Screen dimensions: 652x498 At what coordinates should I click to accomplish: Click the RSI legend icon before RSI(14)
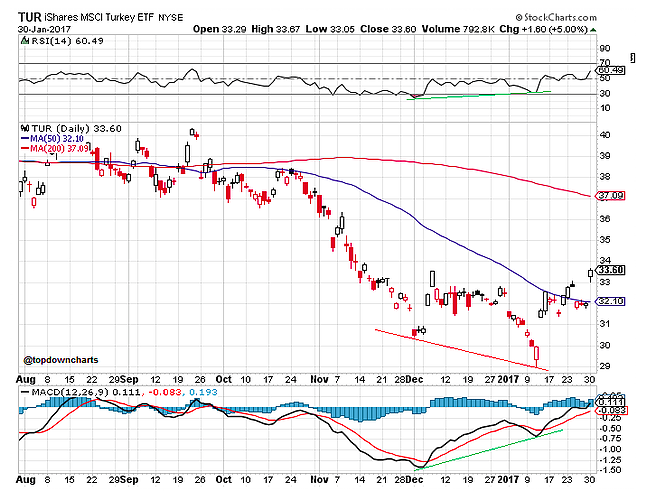(x=25, y=41)
